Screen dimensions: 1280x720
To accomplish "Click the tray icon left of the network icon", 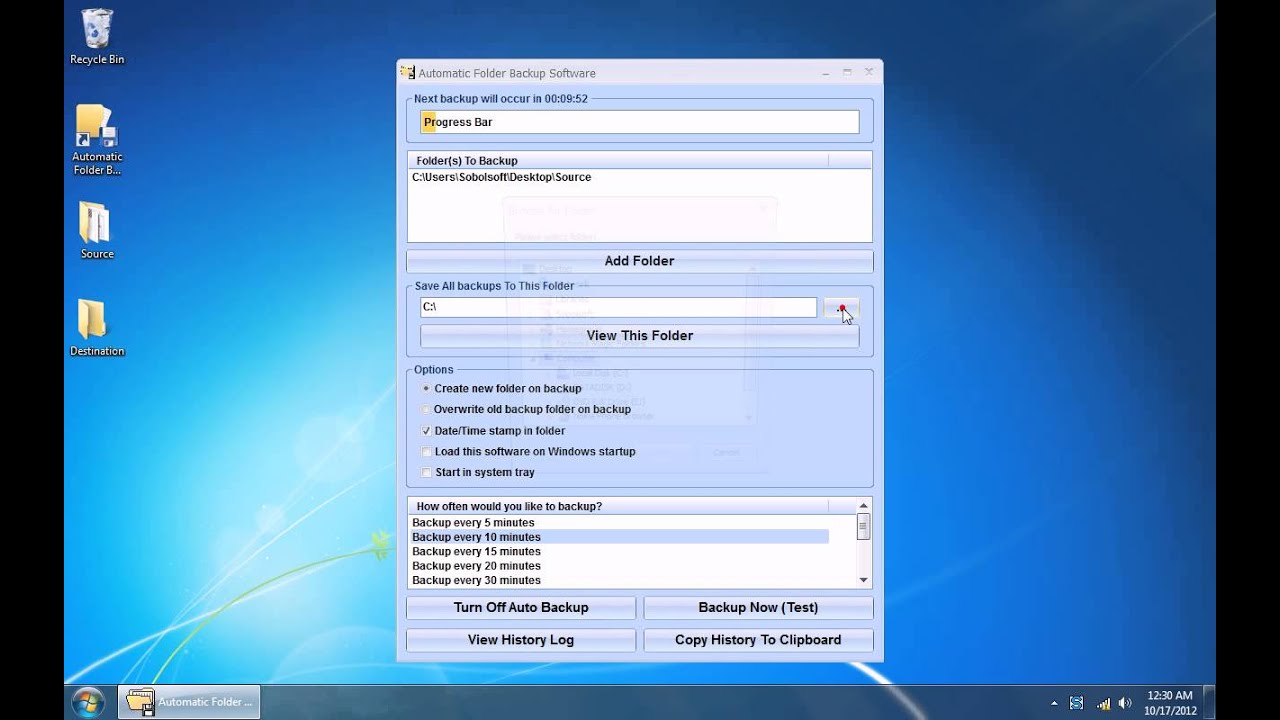I will click(x=1077, y=703).
